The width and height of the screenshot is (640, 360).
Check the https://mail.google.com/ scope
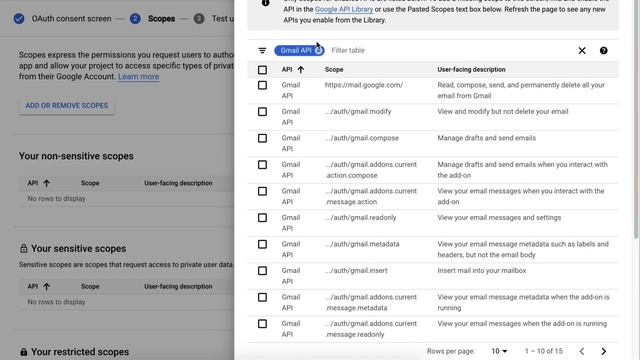pos(262,85)
